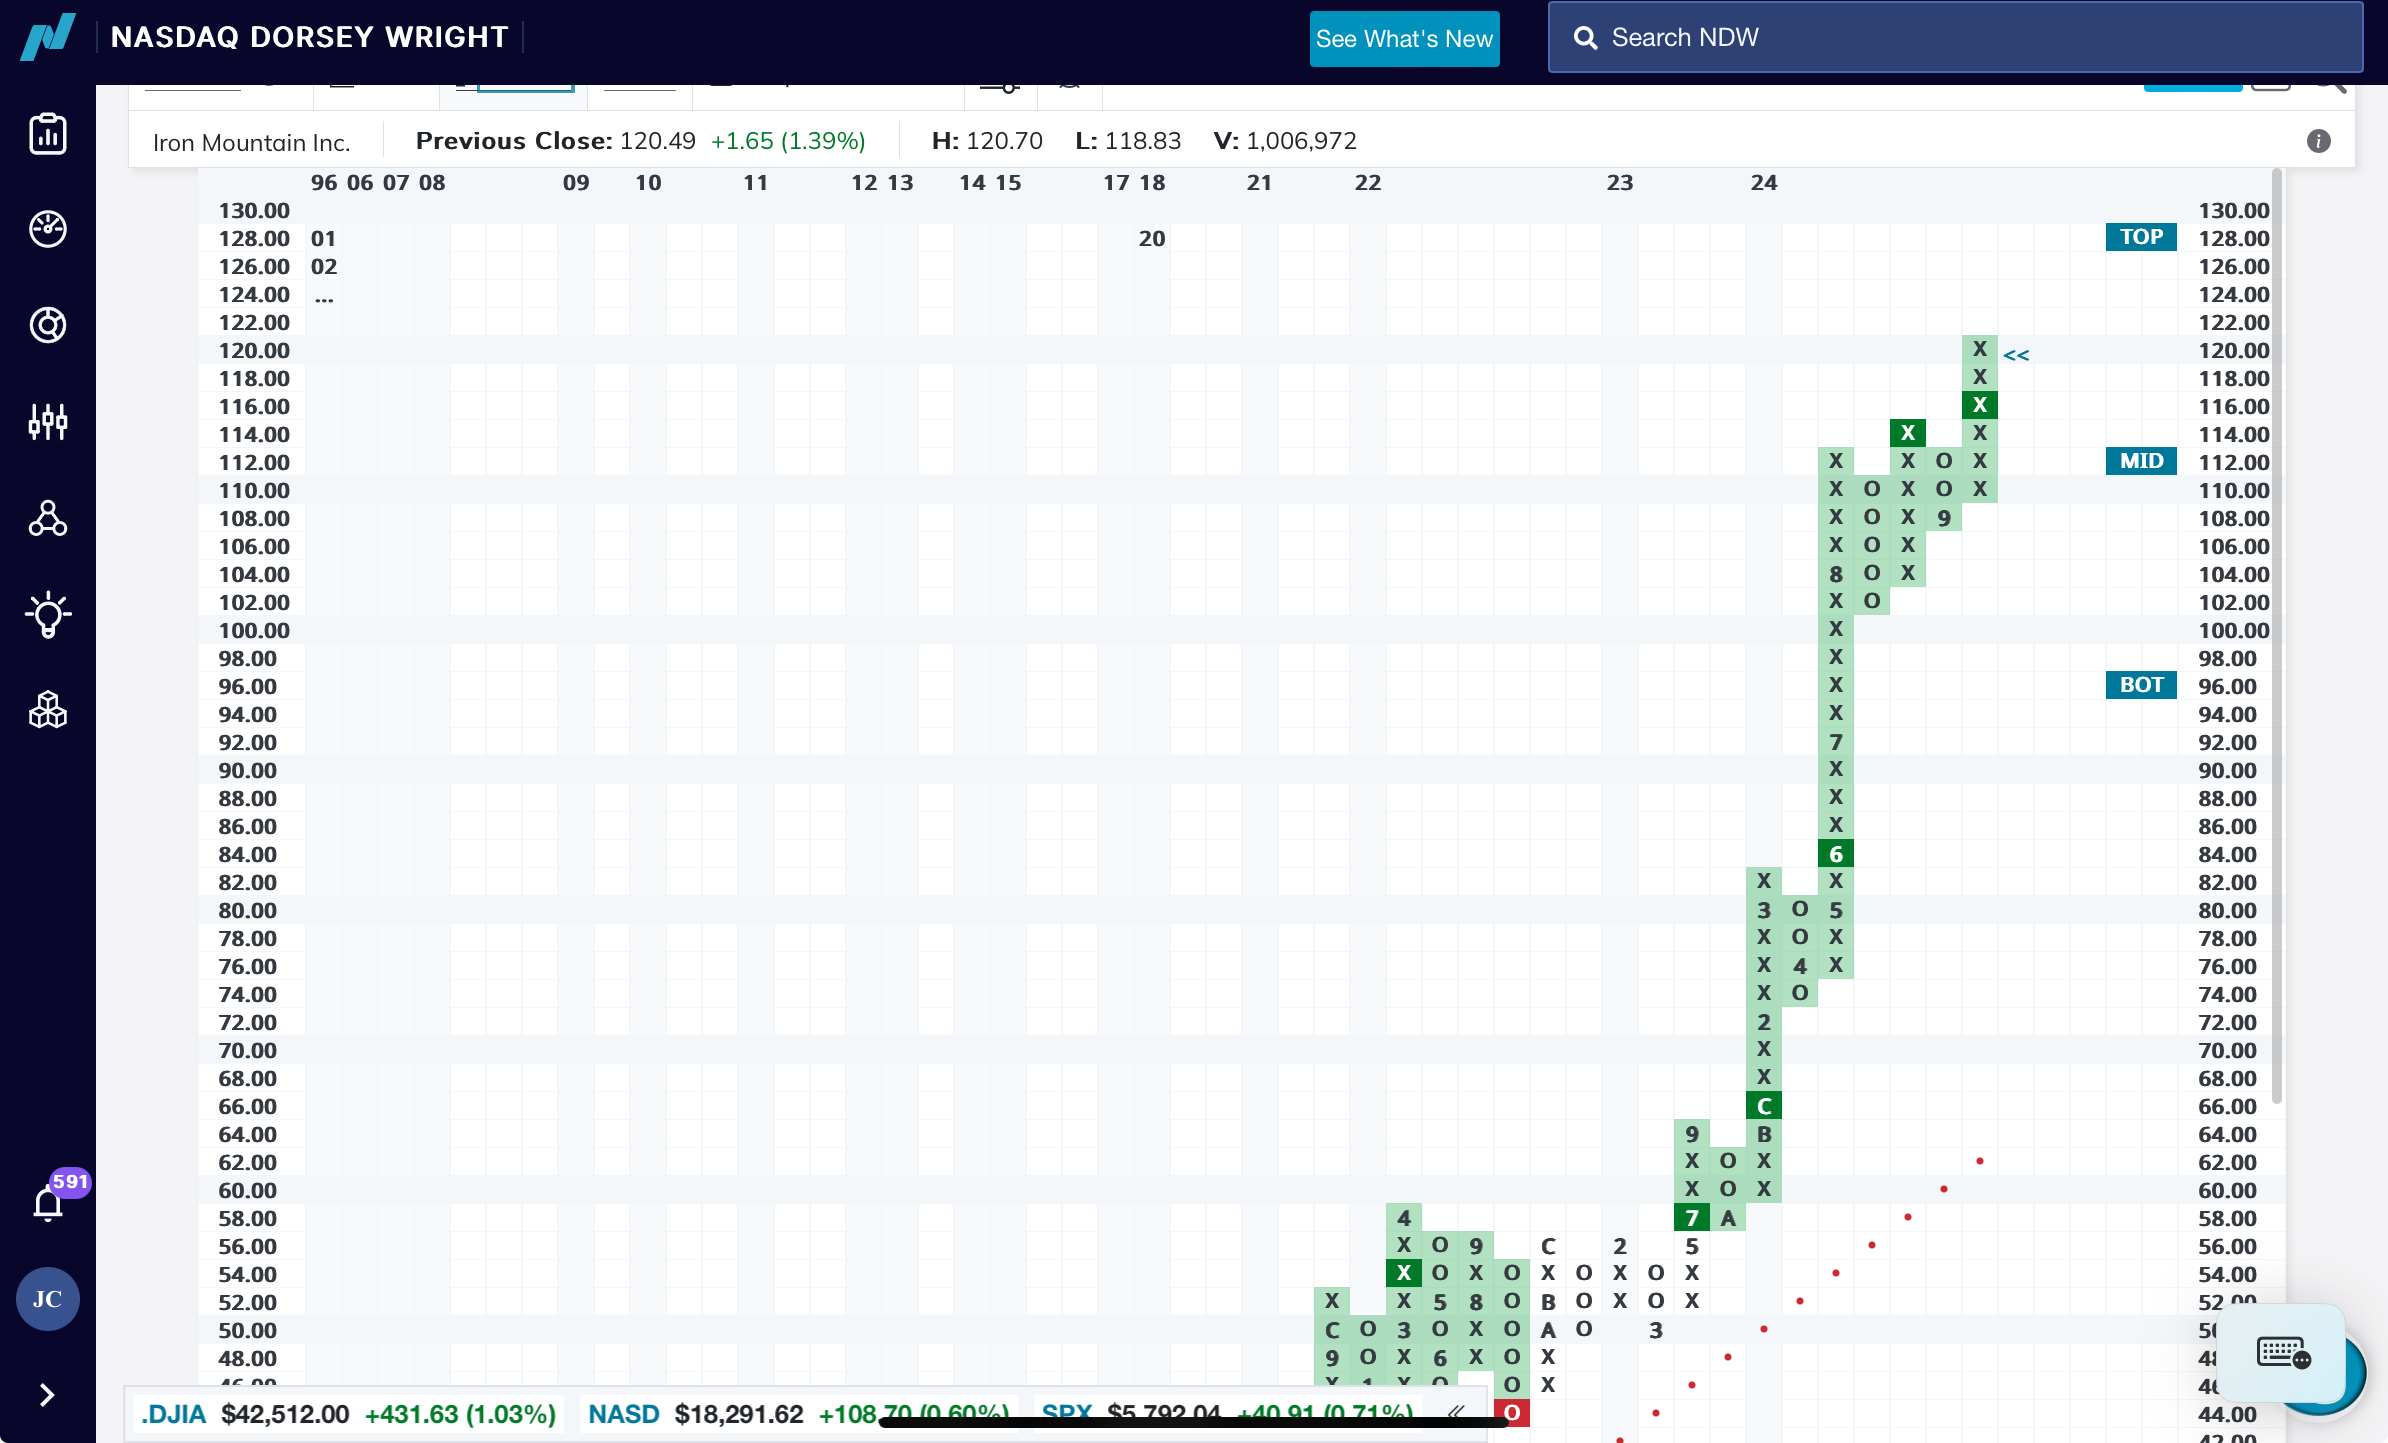
Task: Open the keyboard chat widget
Action: pos(2283,1354)
